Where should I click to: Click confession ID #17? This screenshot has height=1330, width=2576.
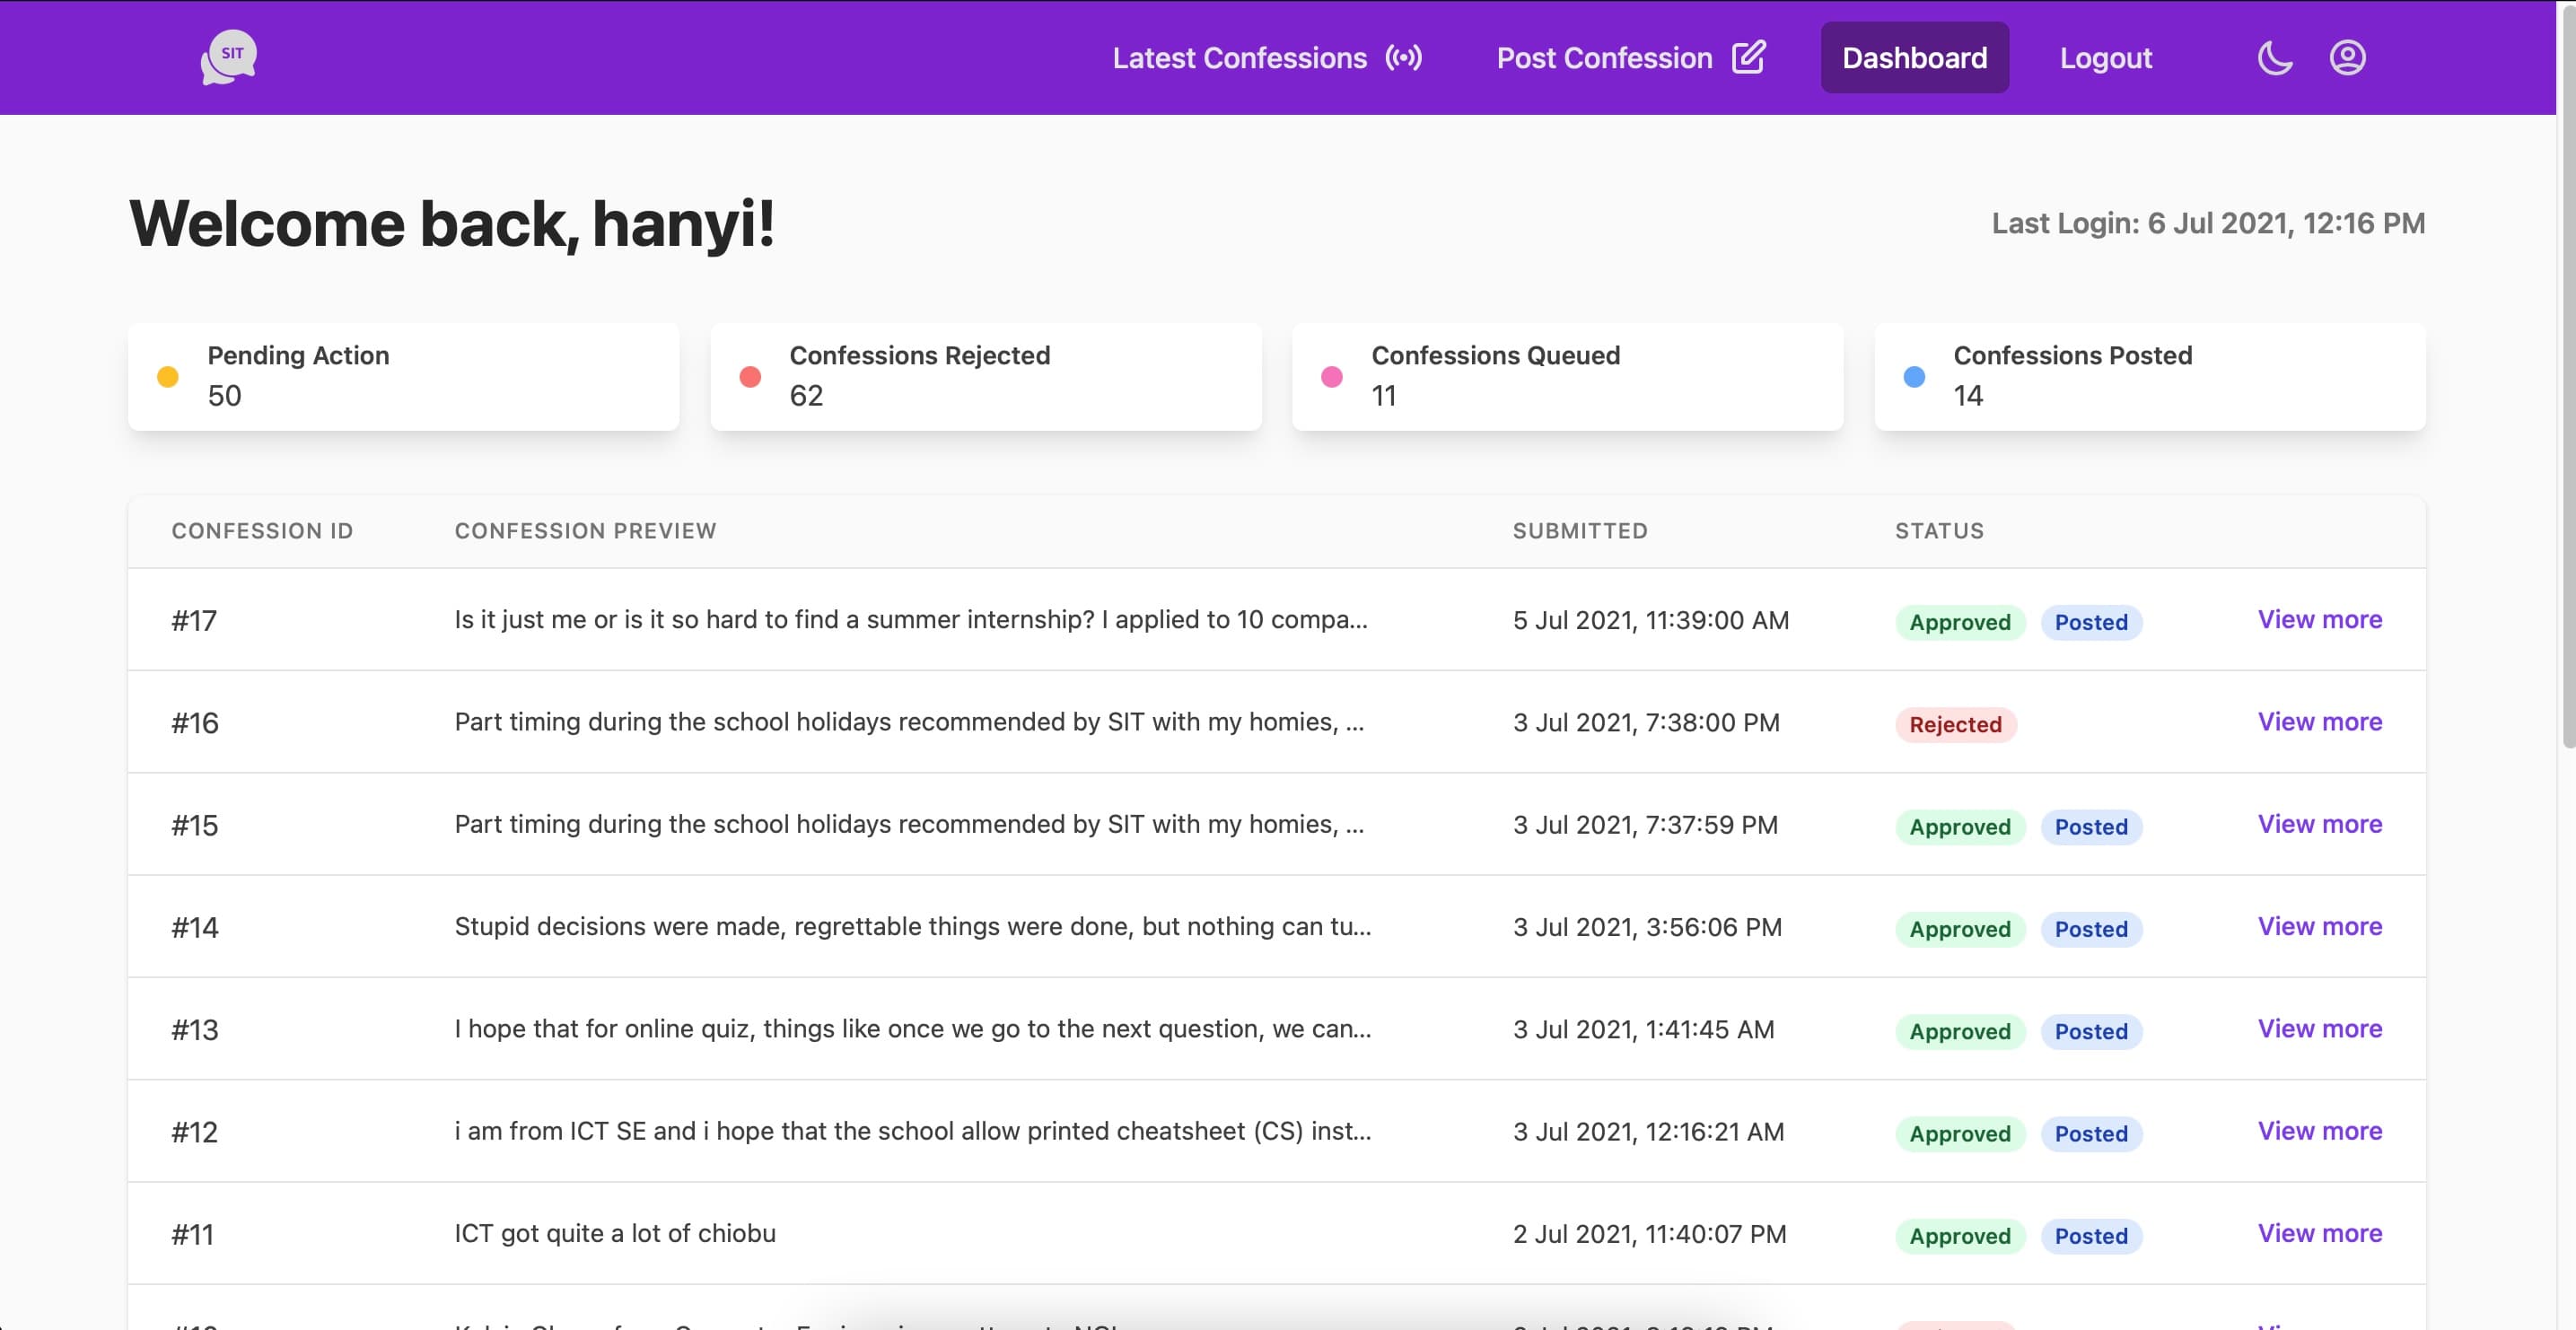click(194, 621)
